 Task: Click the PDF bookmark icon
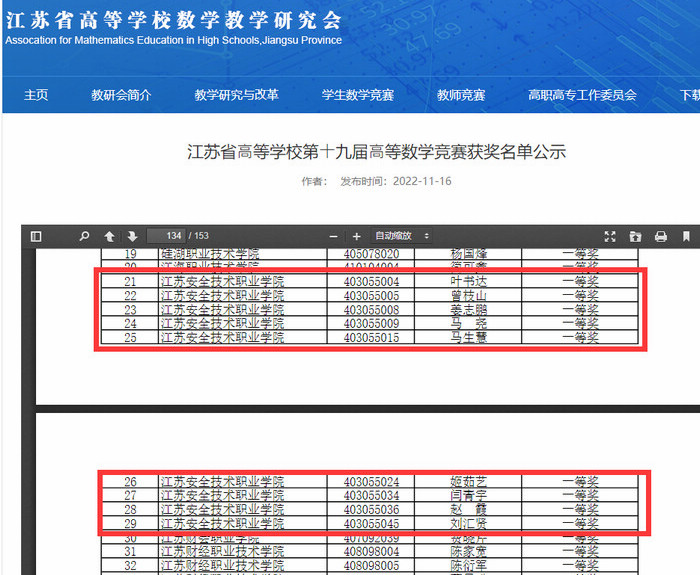686,236
